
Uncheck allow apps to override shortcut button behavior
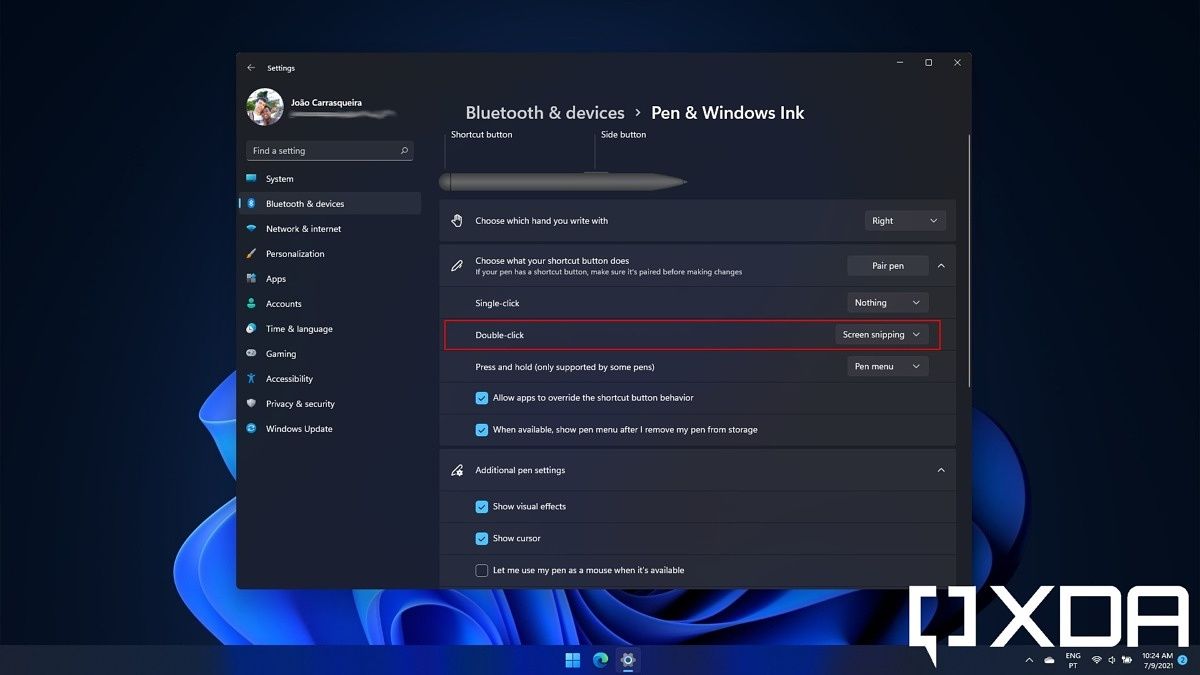coord(481,397)
